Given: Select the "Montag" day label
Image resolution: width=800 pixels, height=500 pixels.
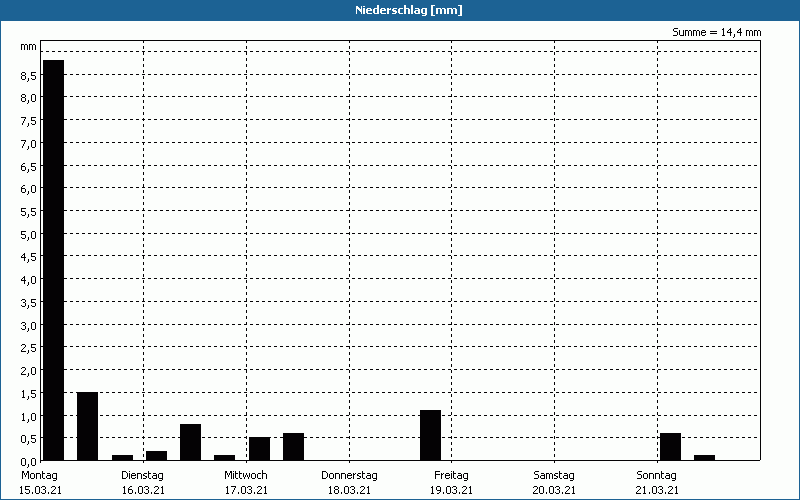Looking at the screenshot, I should click(x=39, y=476).
